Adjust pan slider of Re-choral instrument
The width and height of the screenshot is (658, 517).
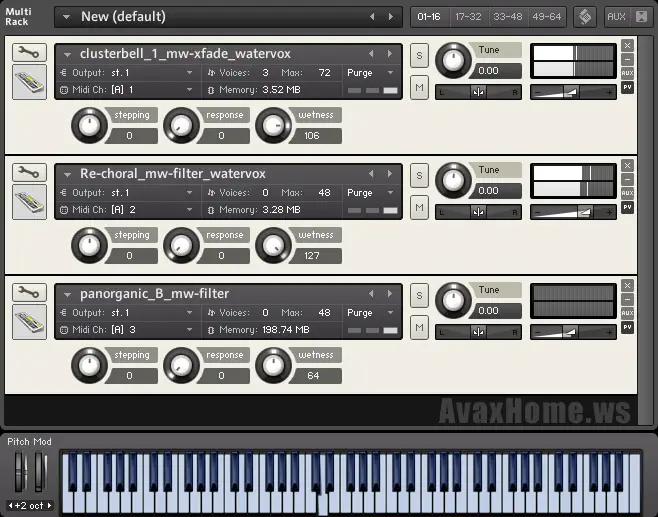pos(478,212)
